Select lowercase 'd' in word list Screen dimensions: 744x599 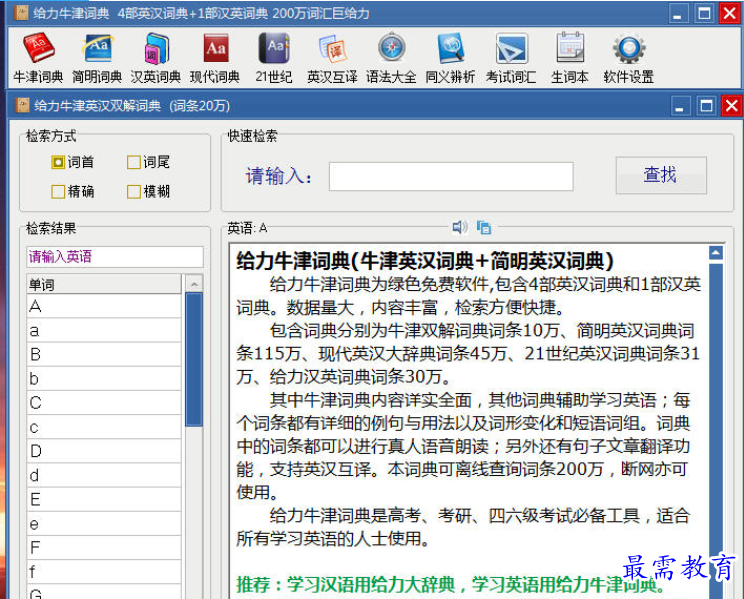104,476
